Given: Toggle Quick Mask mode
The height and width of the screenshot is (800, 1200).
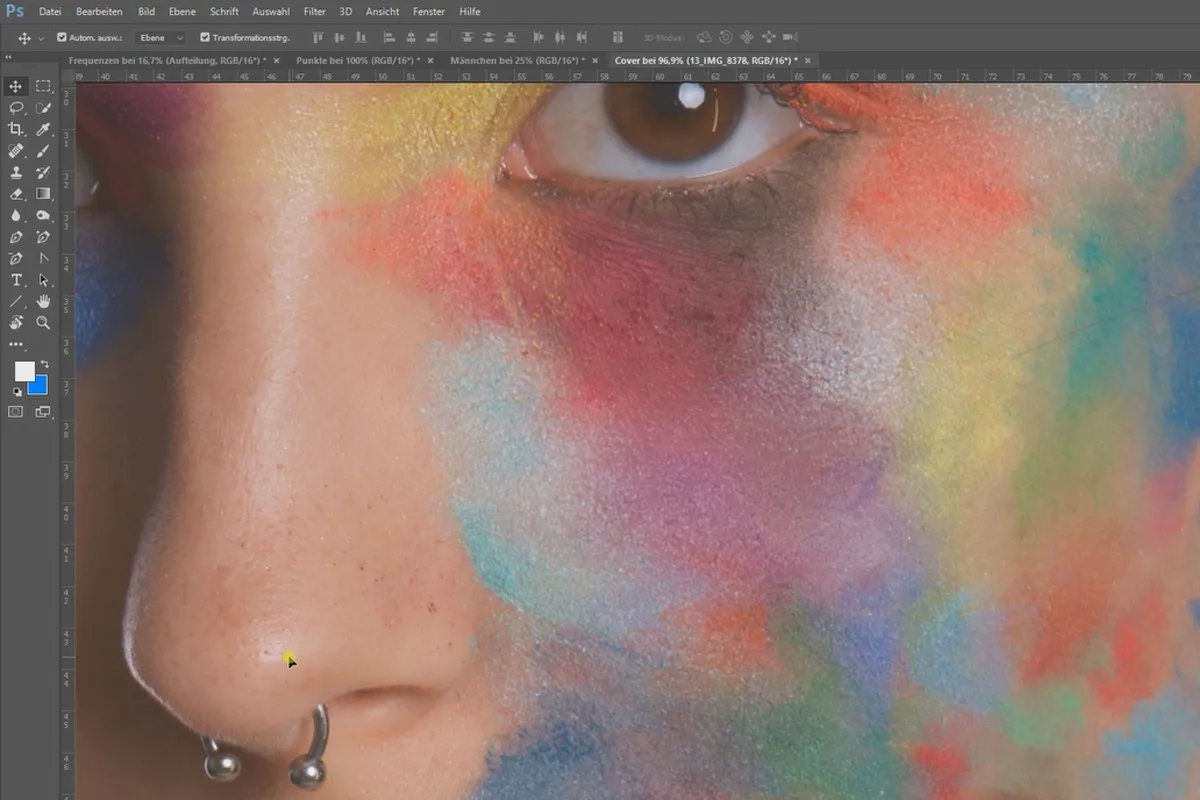Looking at the screenshot, I should [x=16, y=411].
